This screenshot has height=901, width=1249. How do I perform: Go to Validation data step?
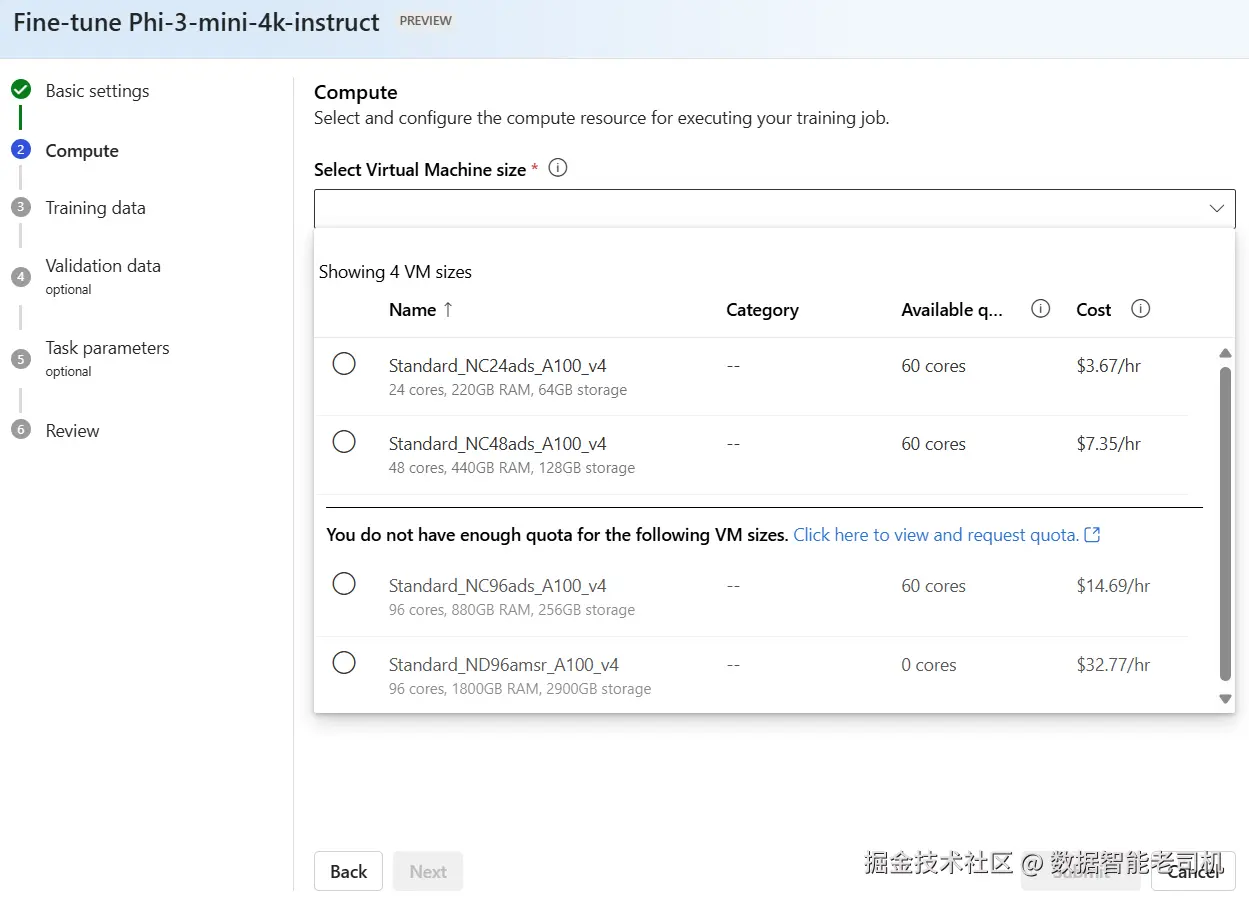click(103, 266)
